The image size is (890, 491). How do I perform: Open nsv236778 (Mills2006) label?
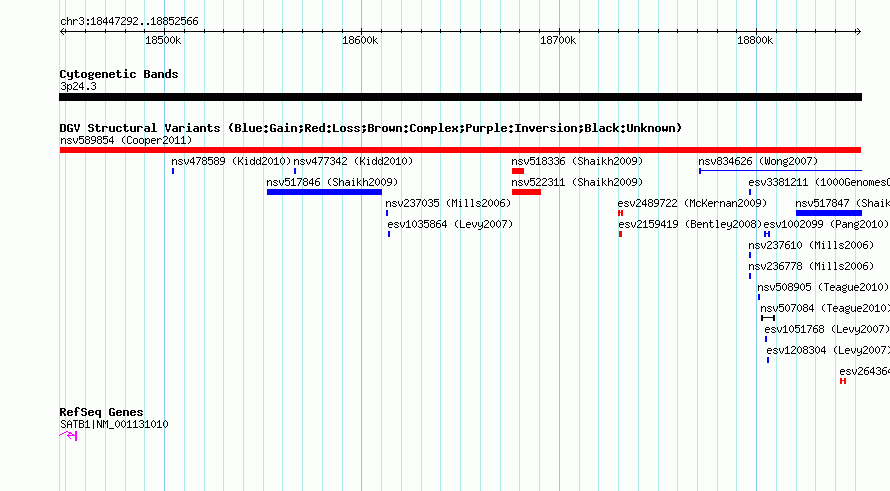[811, 266]
